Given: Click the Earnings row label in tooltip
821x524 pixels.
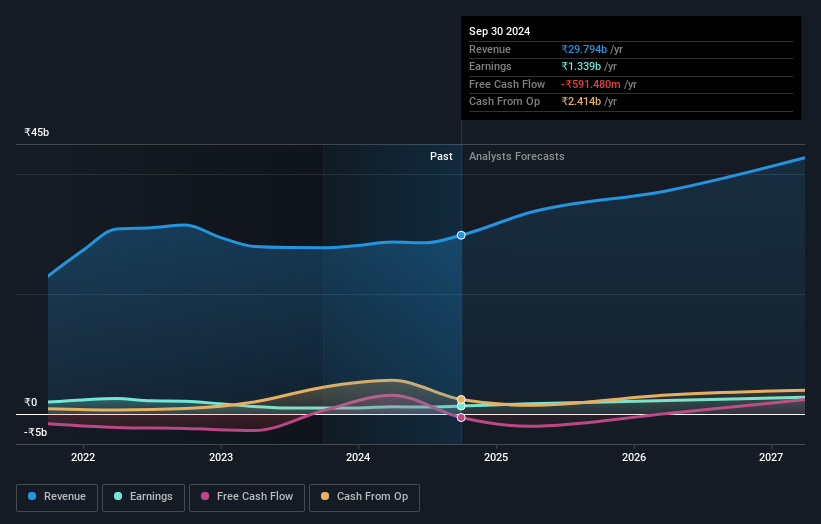Looking at the screenshot, I should pyautogui.click(x=491, y=66).
